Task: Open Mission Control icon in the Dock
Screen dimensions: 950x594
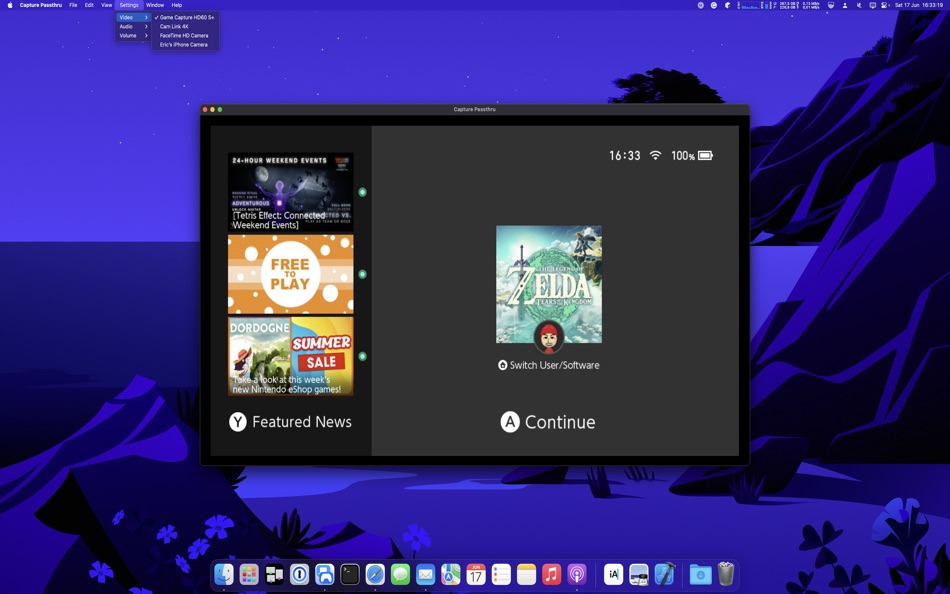Action: pos(274,573)
